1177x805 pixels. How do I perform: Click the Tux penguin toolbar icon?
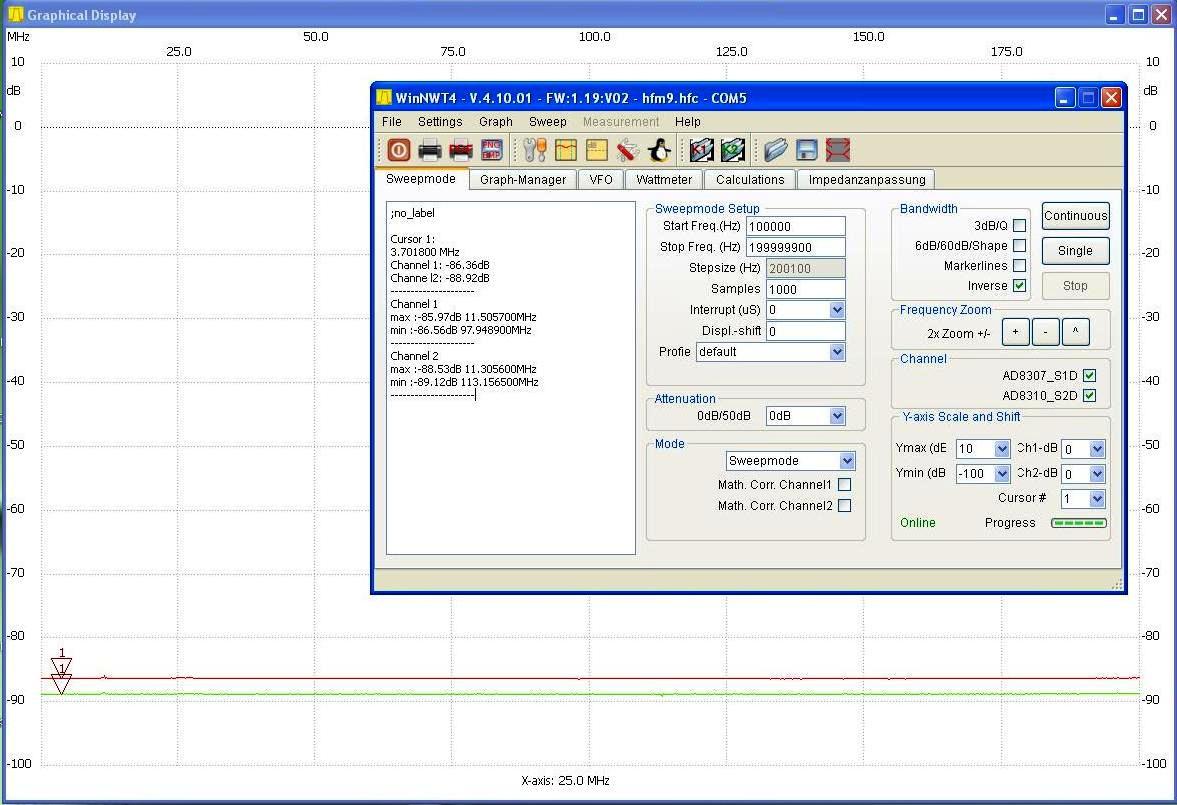pos(658,150)
